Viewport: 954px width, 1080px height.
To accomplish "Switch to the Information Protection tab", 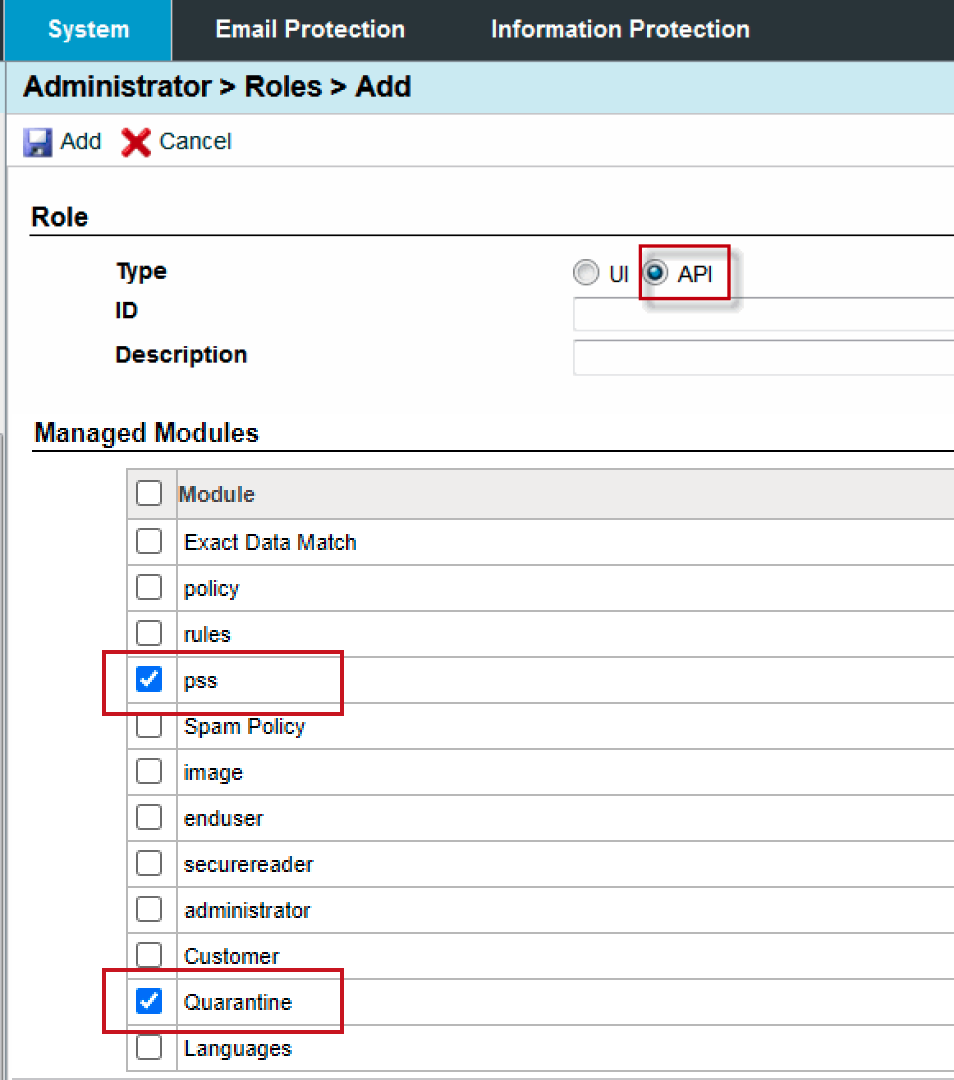I will click(620, 30).
